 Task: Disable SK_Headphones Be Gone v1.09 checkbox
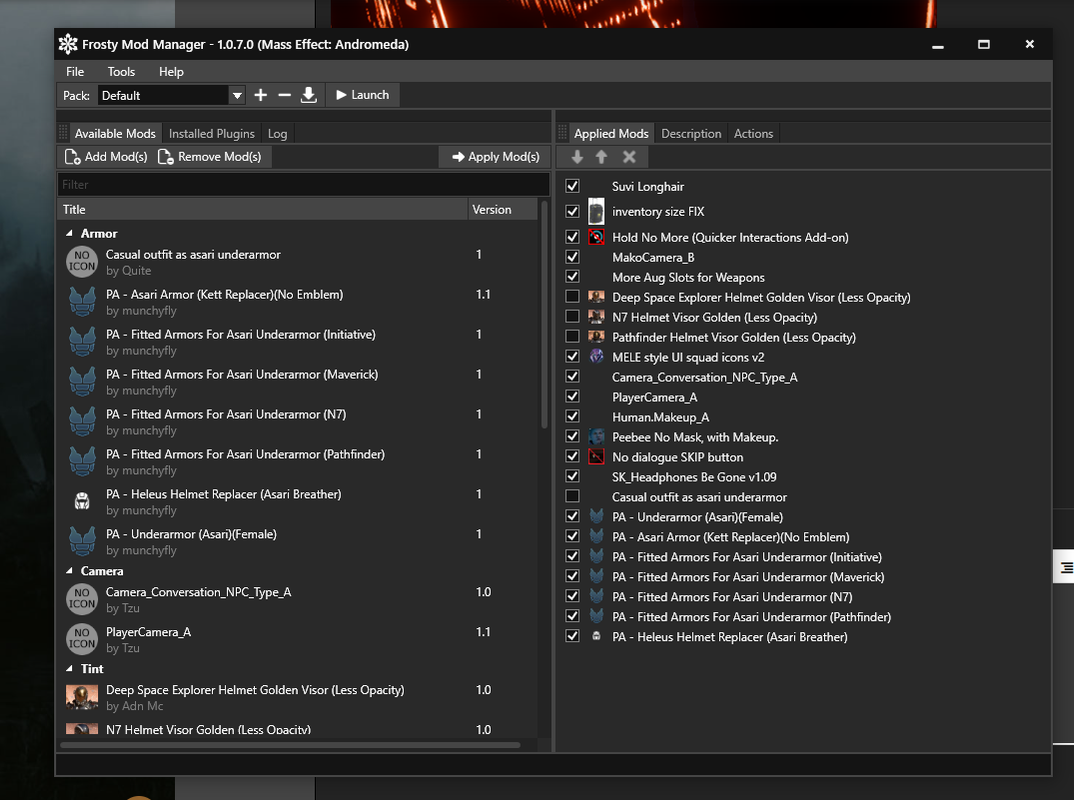click(x=573, y=476)
